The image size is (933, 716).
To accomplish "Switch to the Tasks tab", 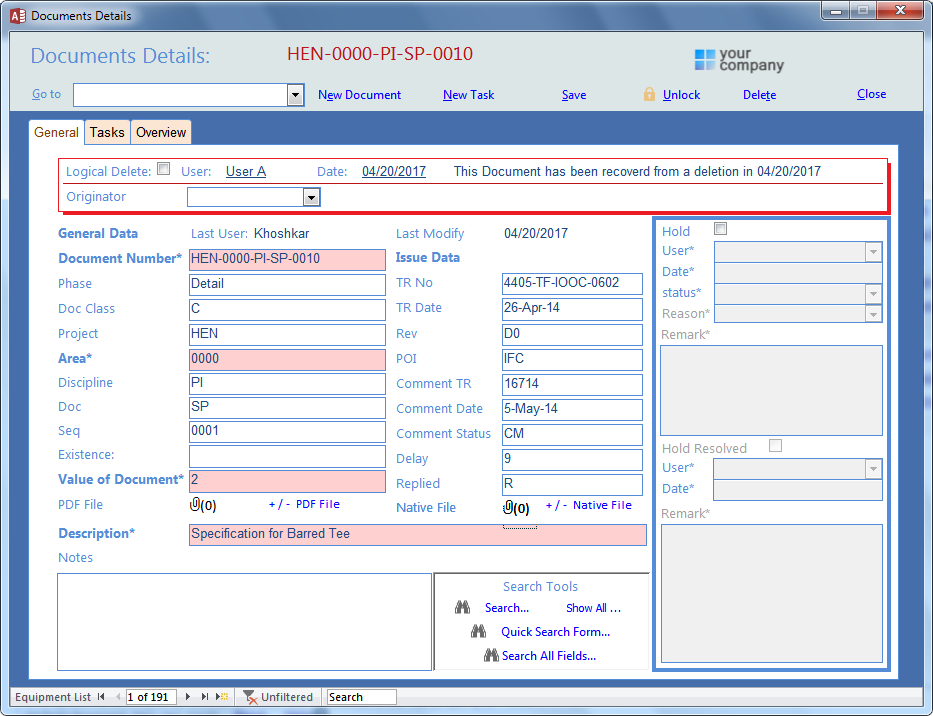I will (x=107, y=132).
